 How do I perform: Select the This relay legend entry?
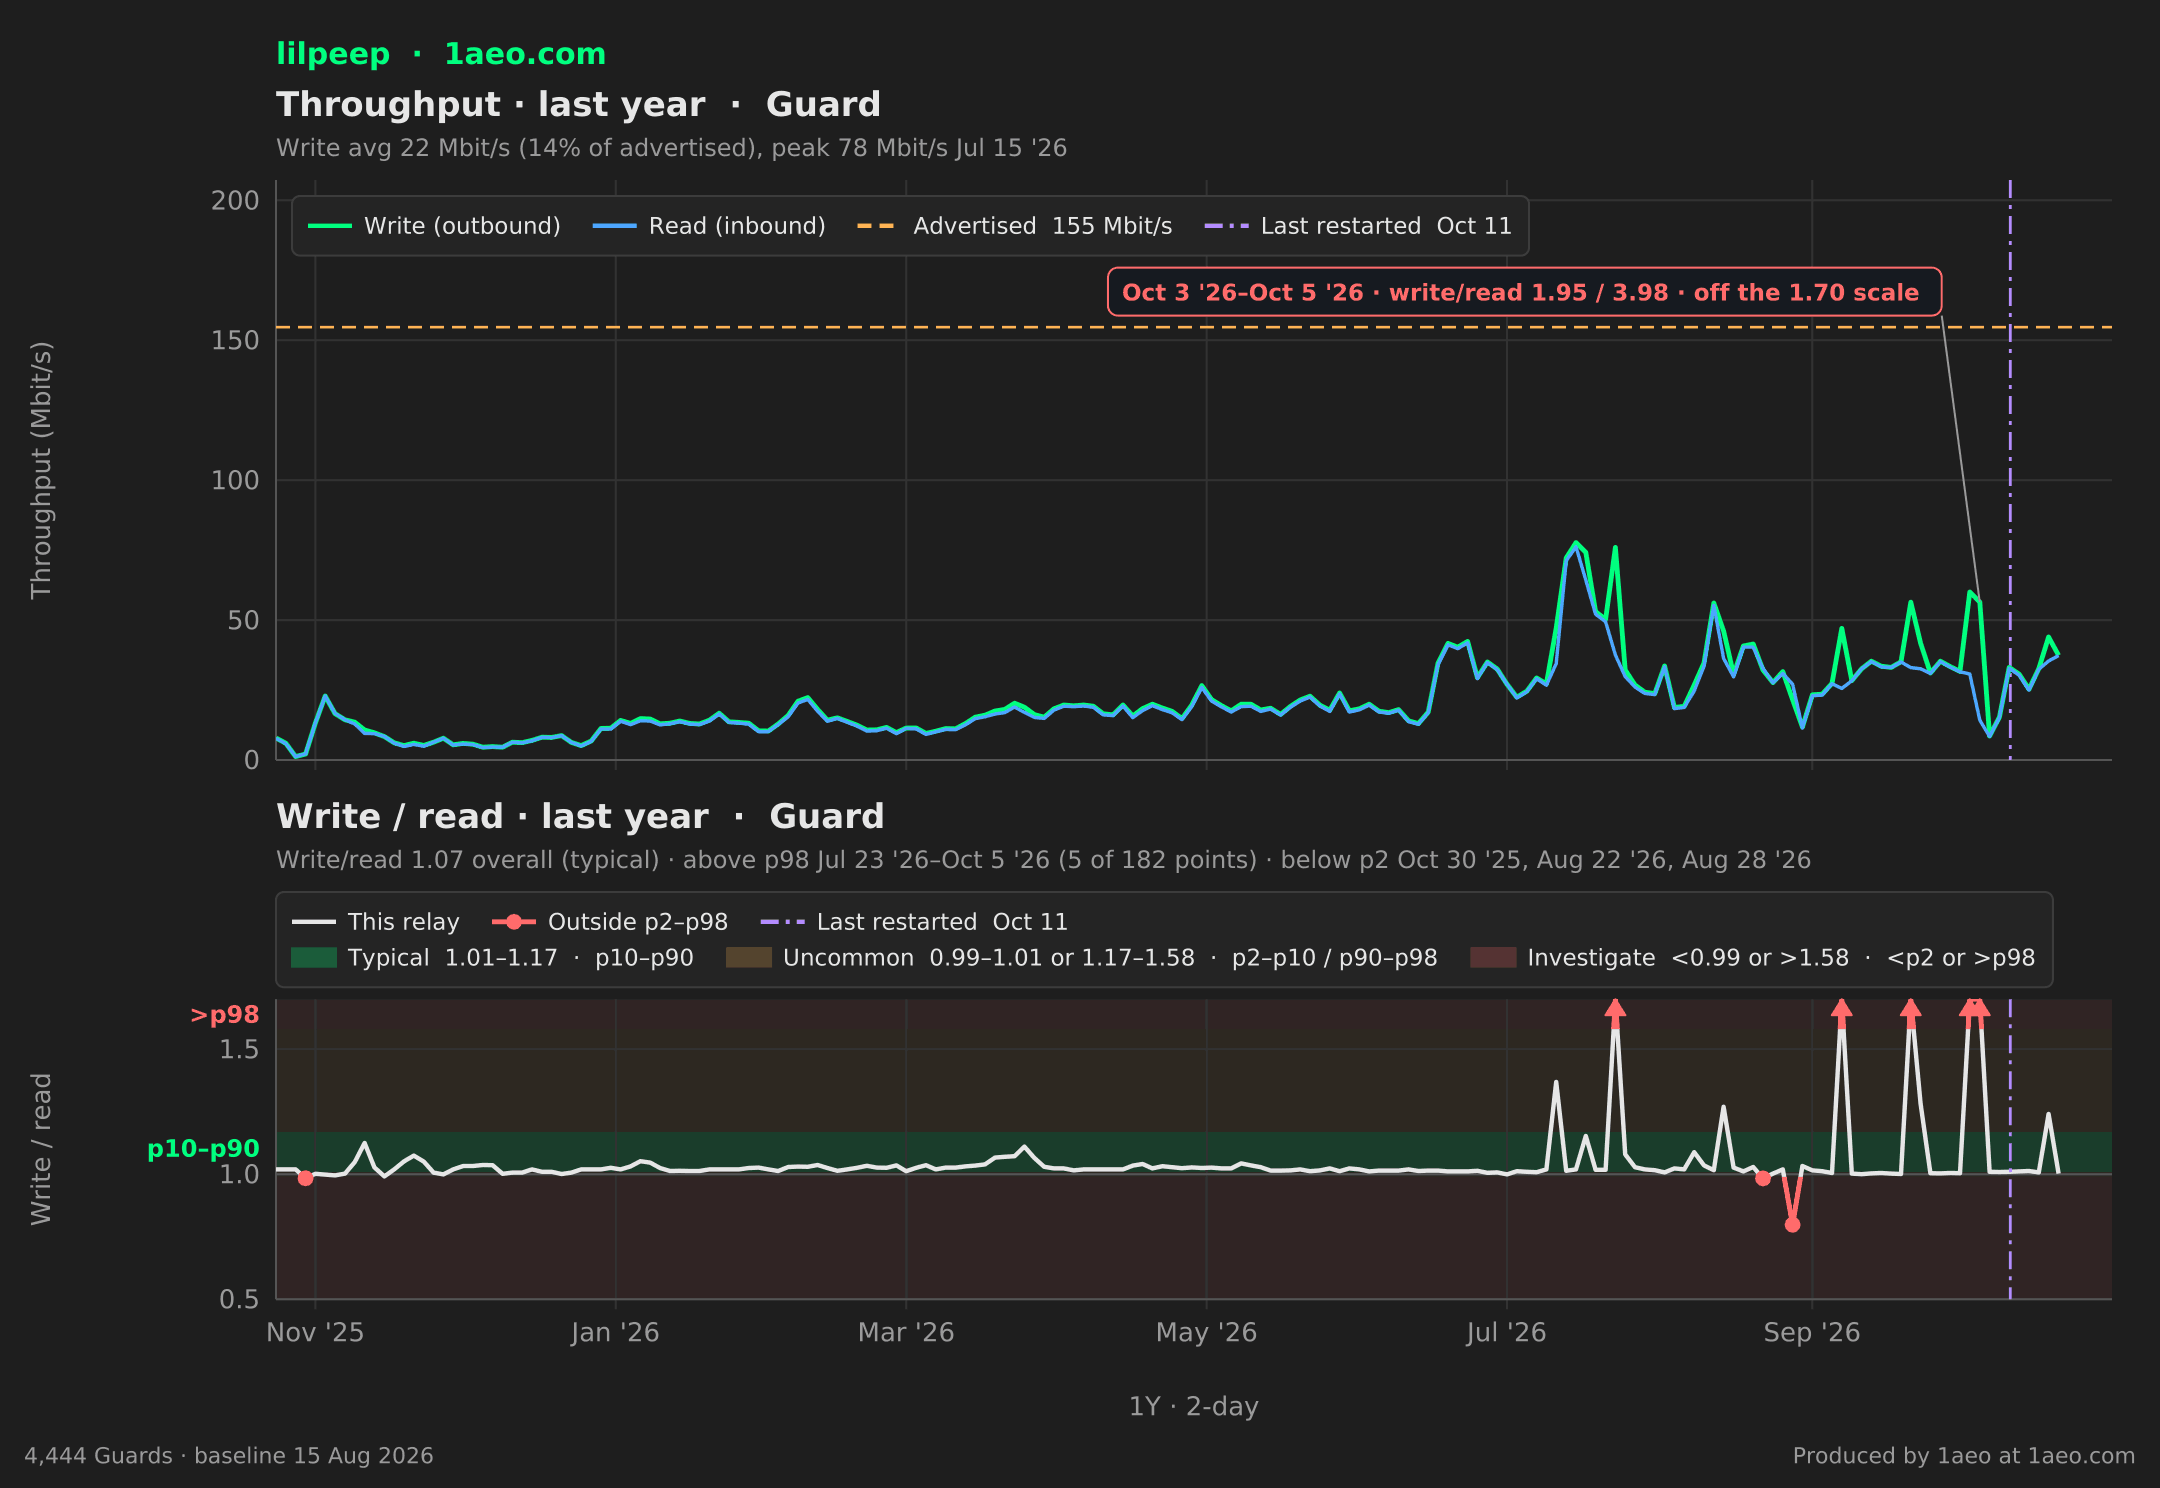tap(376, 922)
